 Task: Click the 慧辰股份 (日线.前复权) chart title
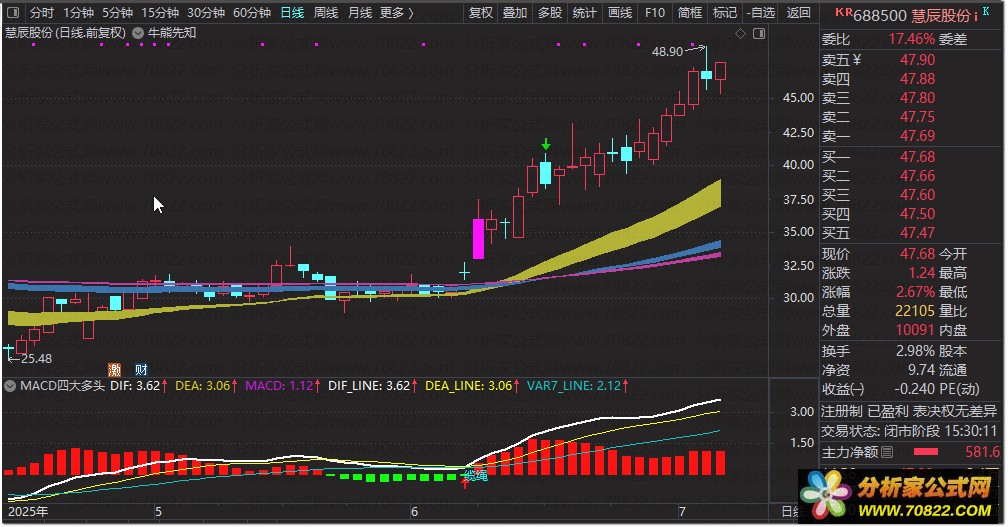click(66, 32)
